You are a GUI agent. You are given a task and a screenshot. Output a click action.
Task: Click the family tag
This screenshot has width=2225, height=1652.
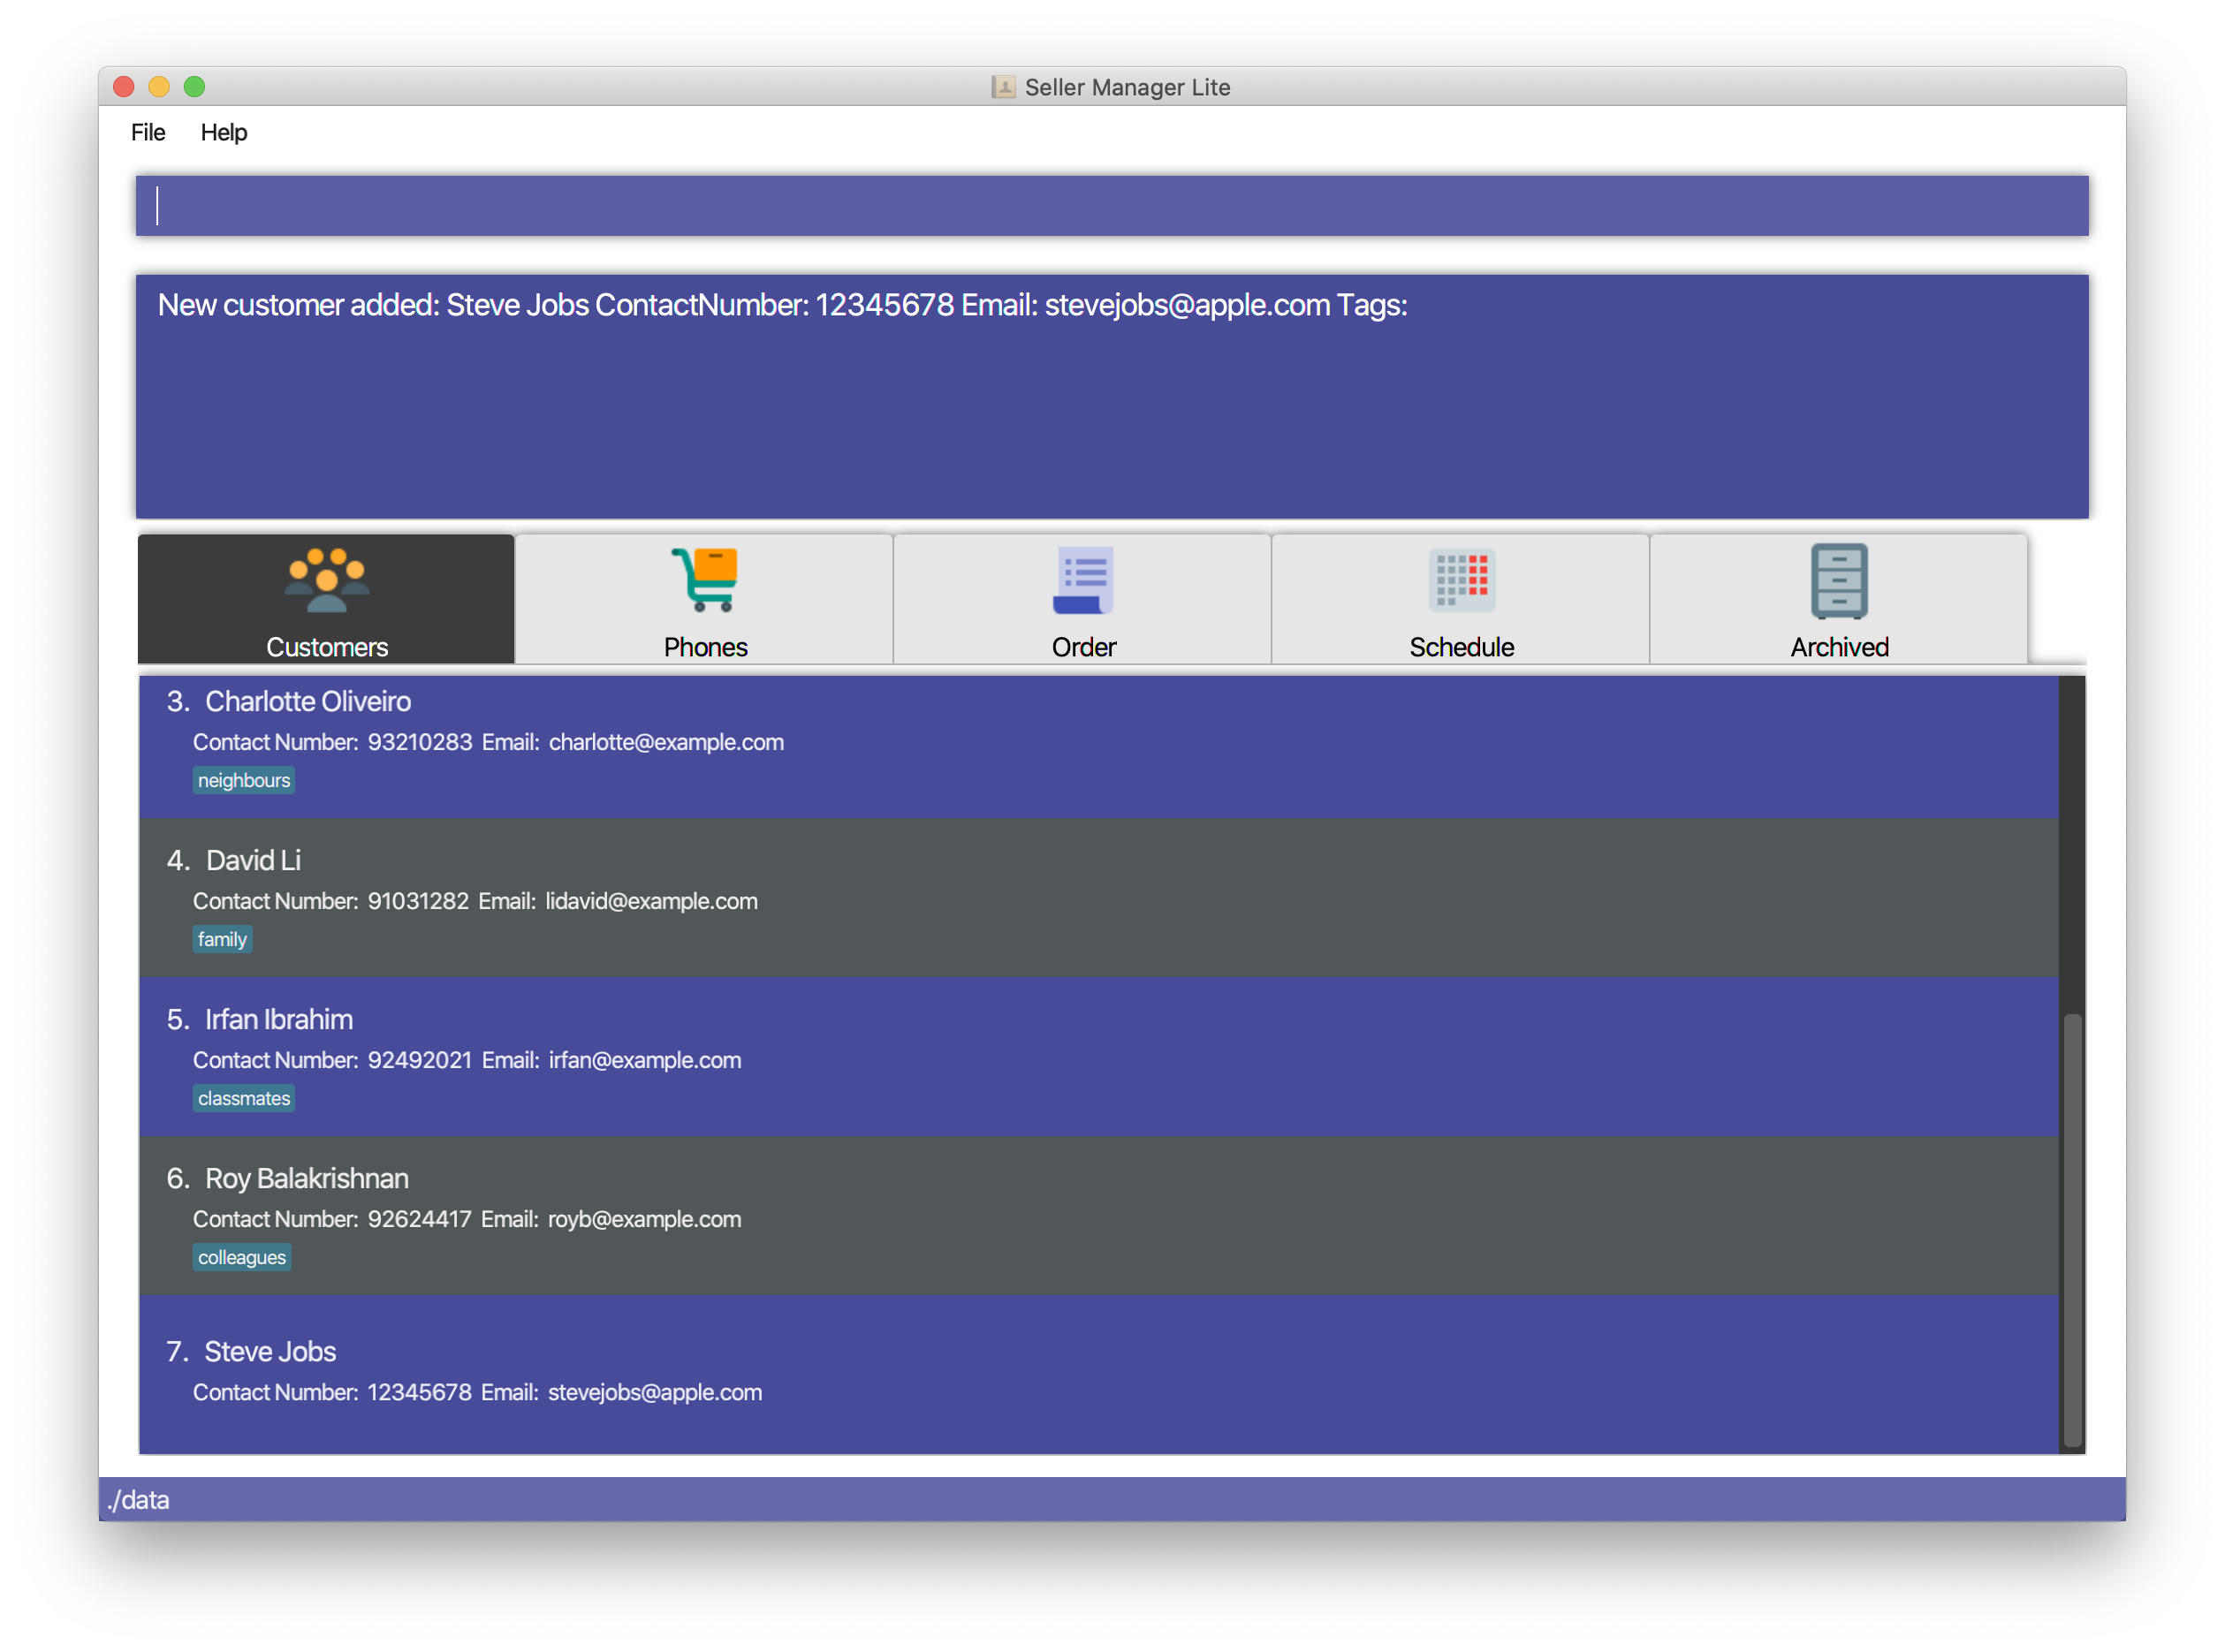click(x=221, y=939)
